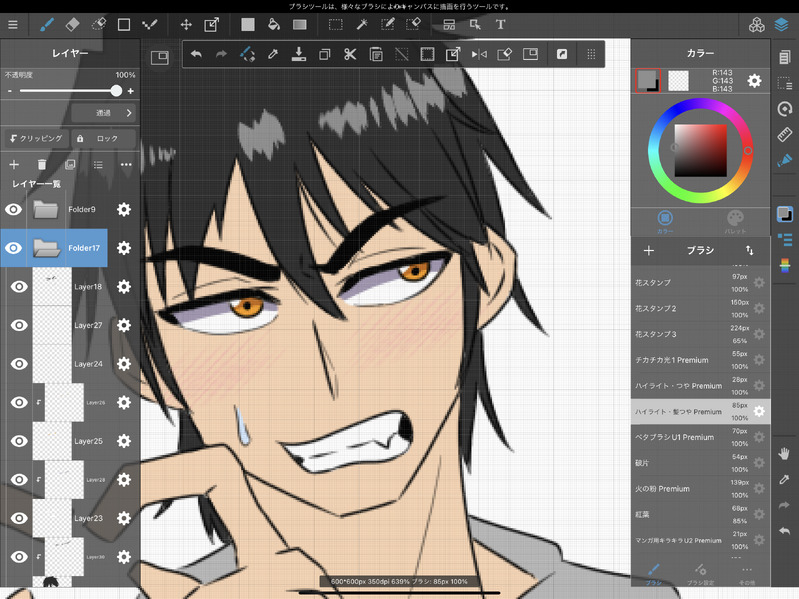The height and width of the screenshot is (599, 799).
Task: Hide Folder9 with its eye icon
Action: click(14, 209)
